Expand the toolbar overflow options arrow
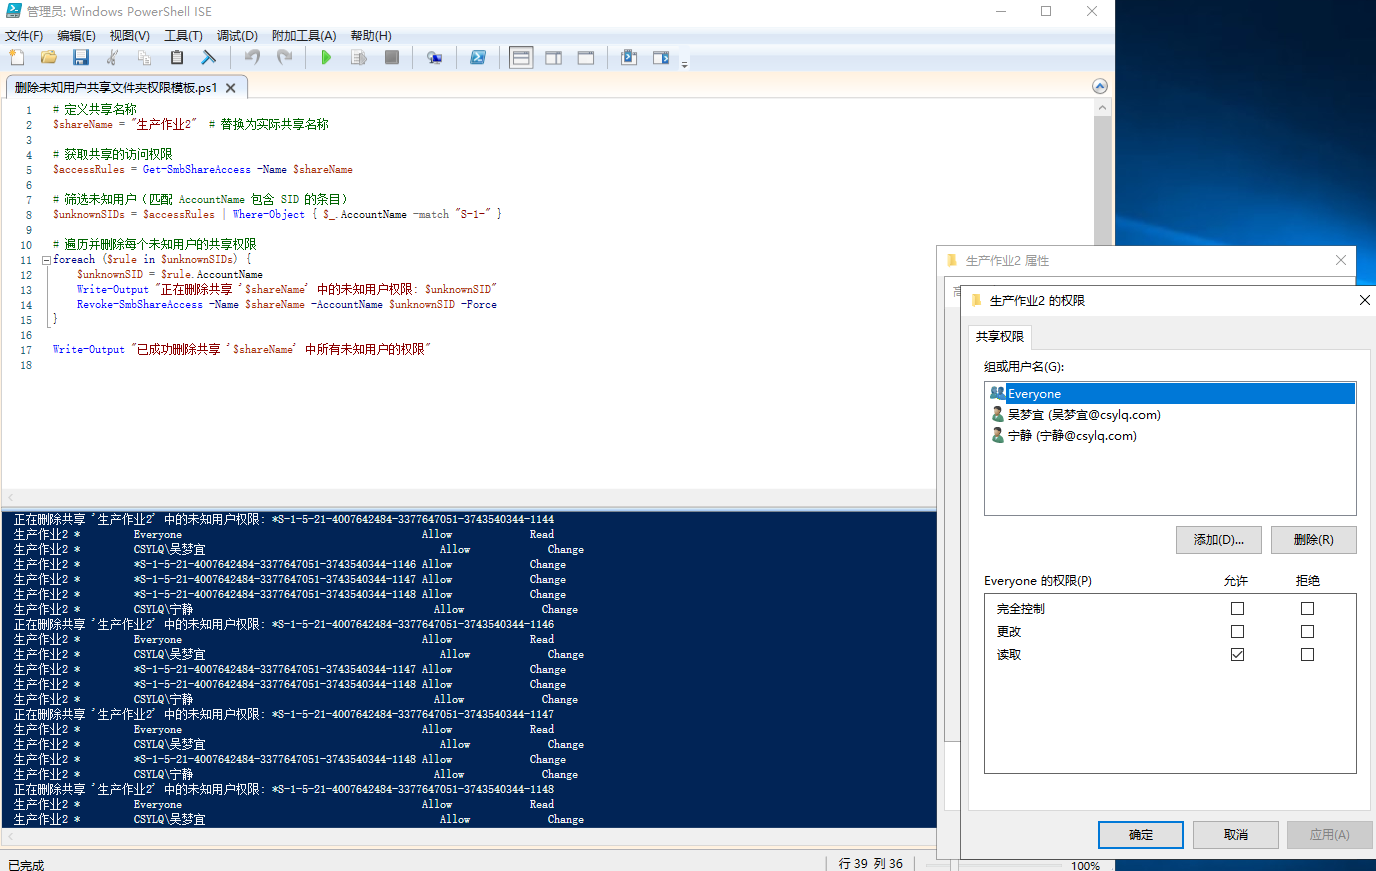This screenshot has width=1376, height=871. point(685,64)
